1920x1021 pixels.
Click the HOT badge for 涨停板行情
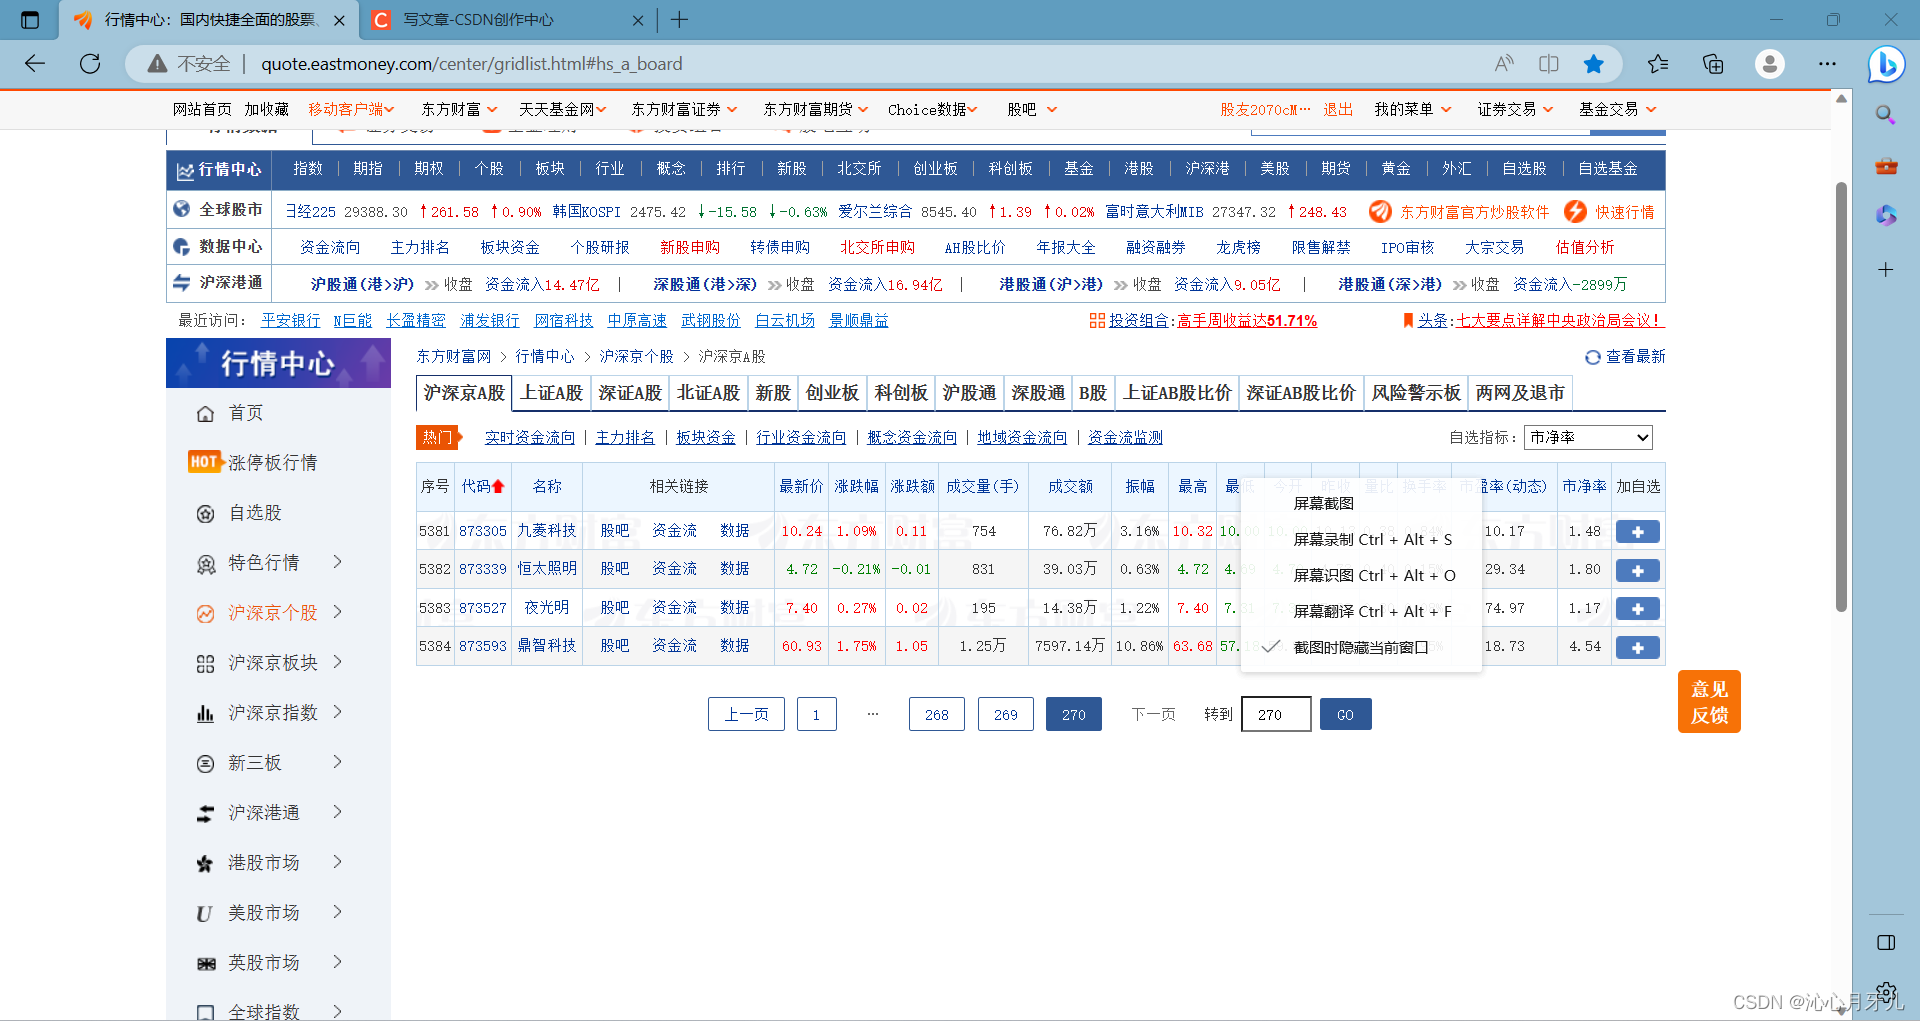click(204, 461)
